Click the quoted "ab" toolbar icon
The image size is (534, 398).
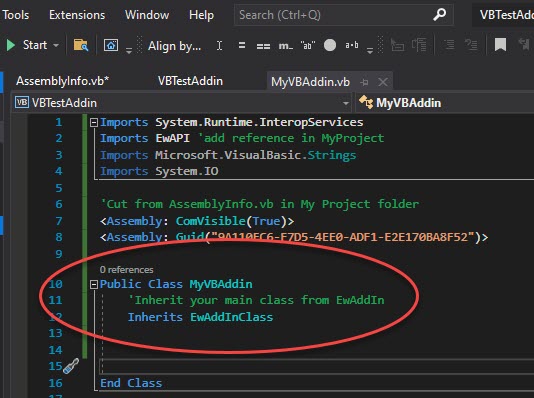pos(308,45)
